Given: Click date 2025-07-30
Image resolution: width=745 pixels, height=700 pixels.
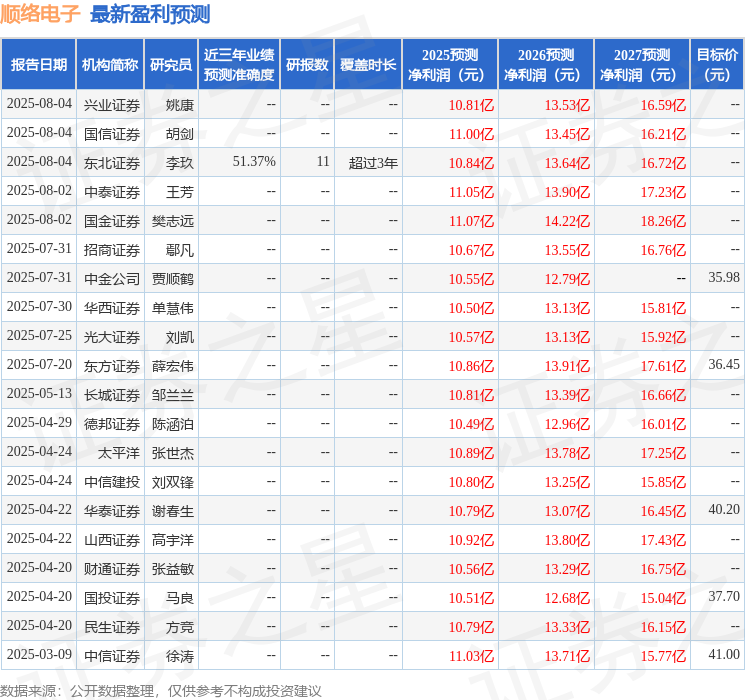Looking at the screenshot, I should (39, 307).
